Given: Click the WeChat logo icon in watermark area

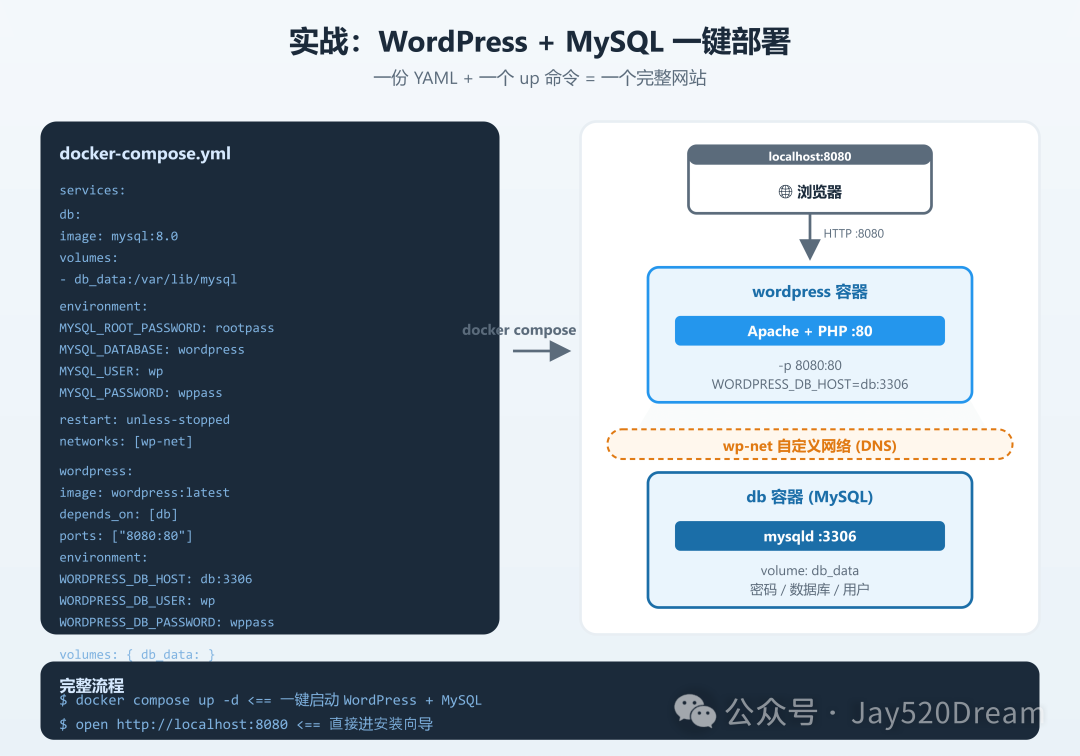Looking at the screenshot, I should (695, 711).
